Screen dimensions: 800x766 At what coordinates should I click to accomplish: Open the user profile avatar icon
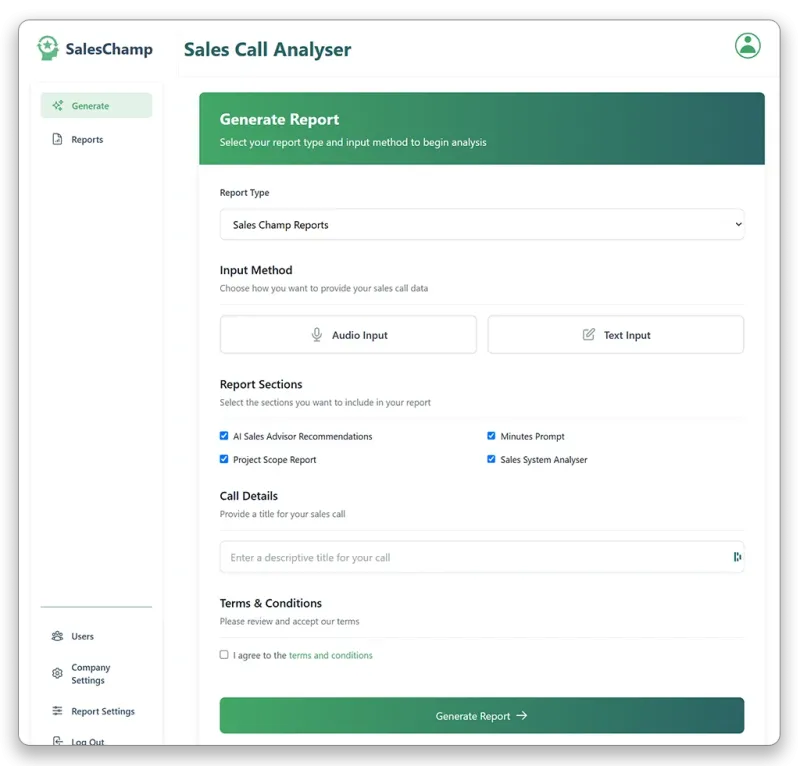[747, 46]
